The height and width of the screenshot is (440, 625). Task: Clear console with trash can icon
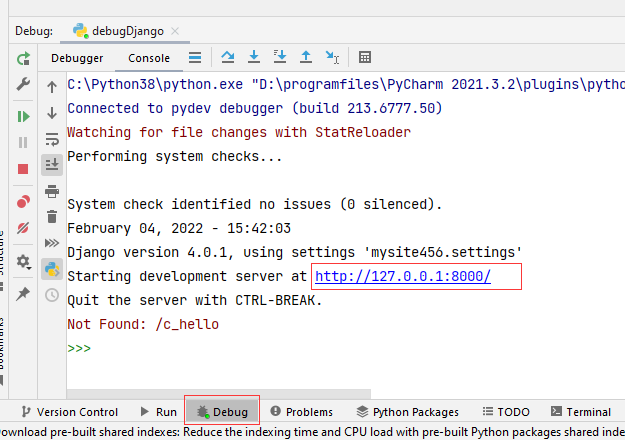(52, 217)
